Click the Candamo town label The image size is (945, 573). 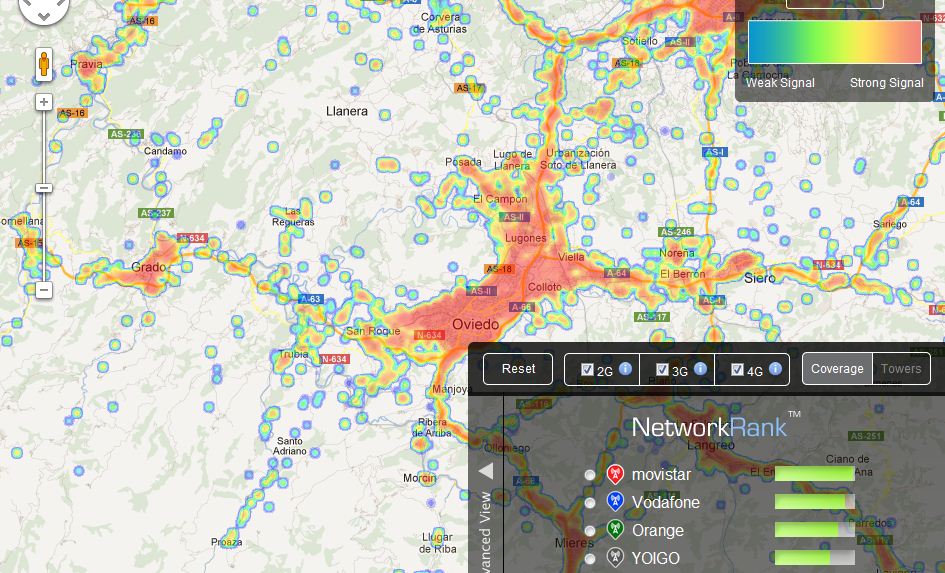point(165,151)
